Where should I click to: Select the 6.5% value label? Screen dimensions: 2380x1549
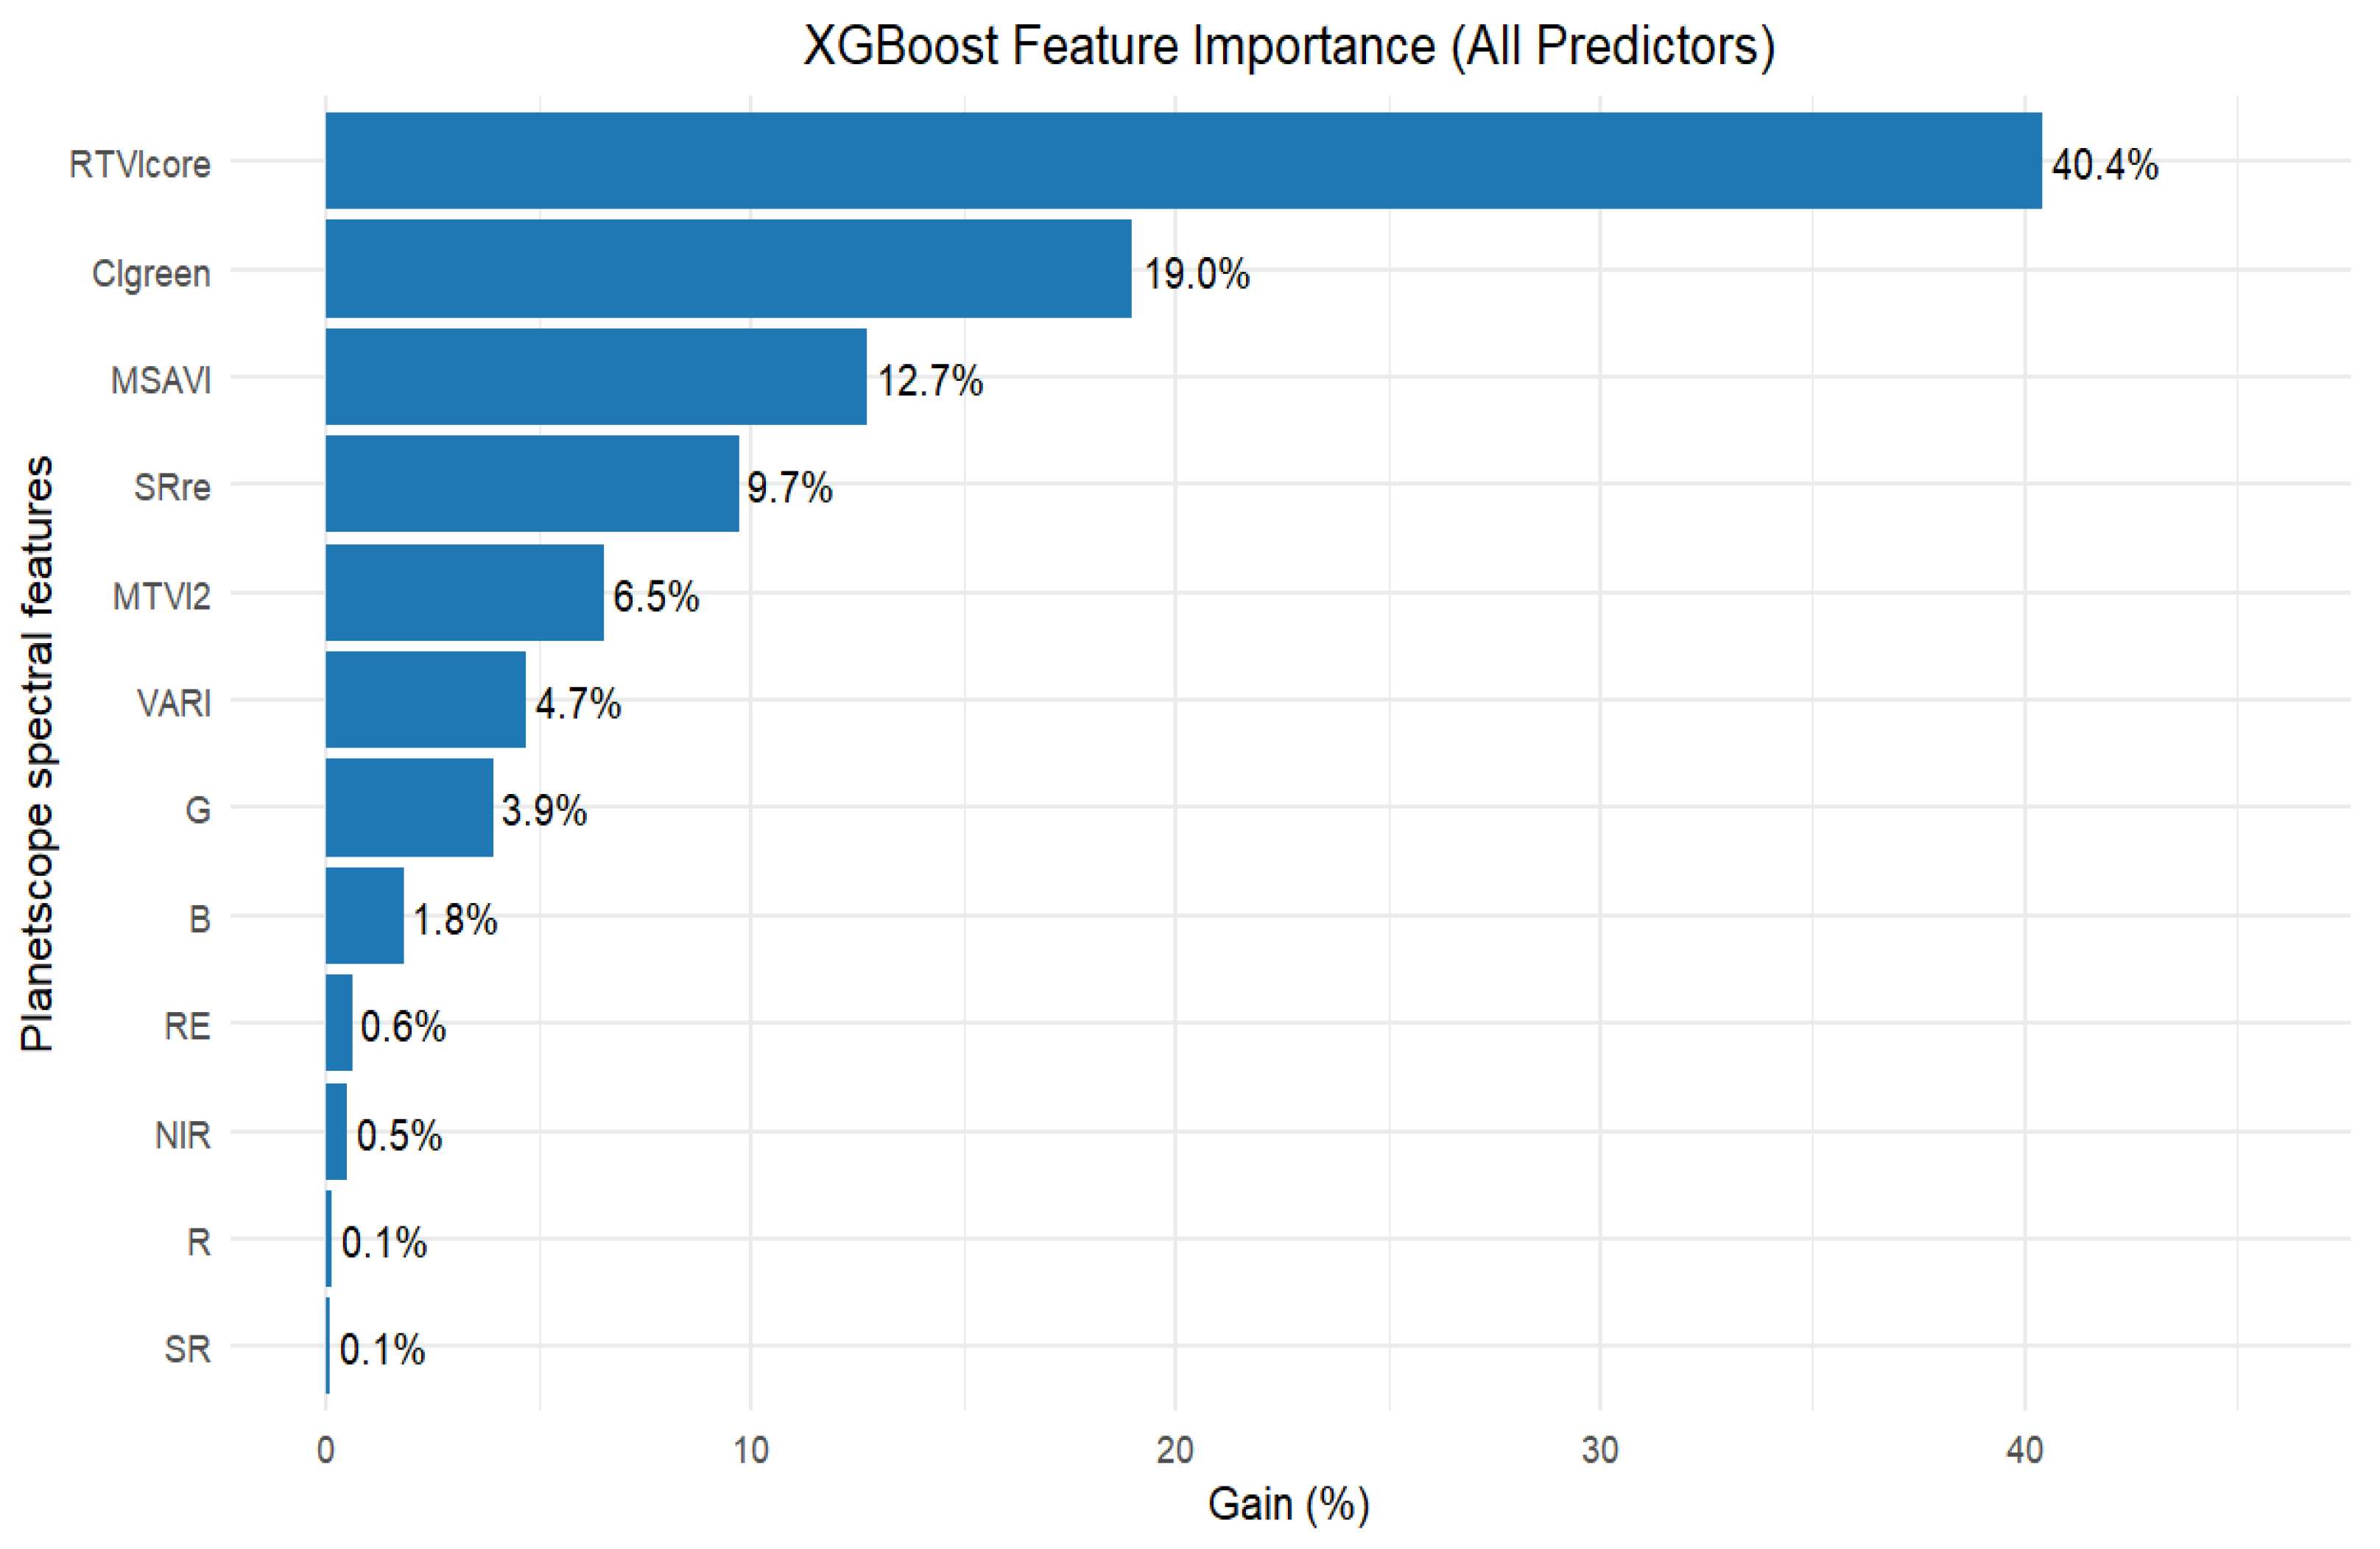click(x=655, y=597)
